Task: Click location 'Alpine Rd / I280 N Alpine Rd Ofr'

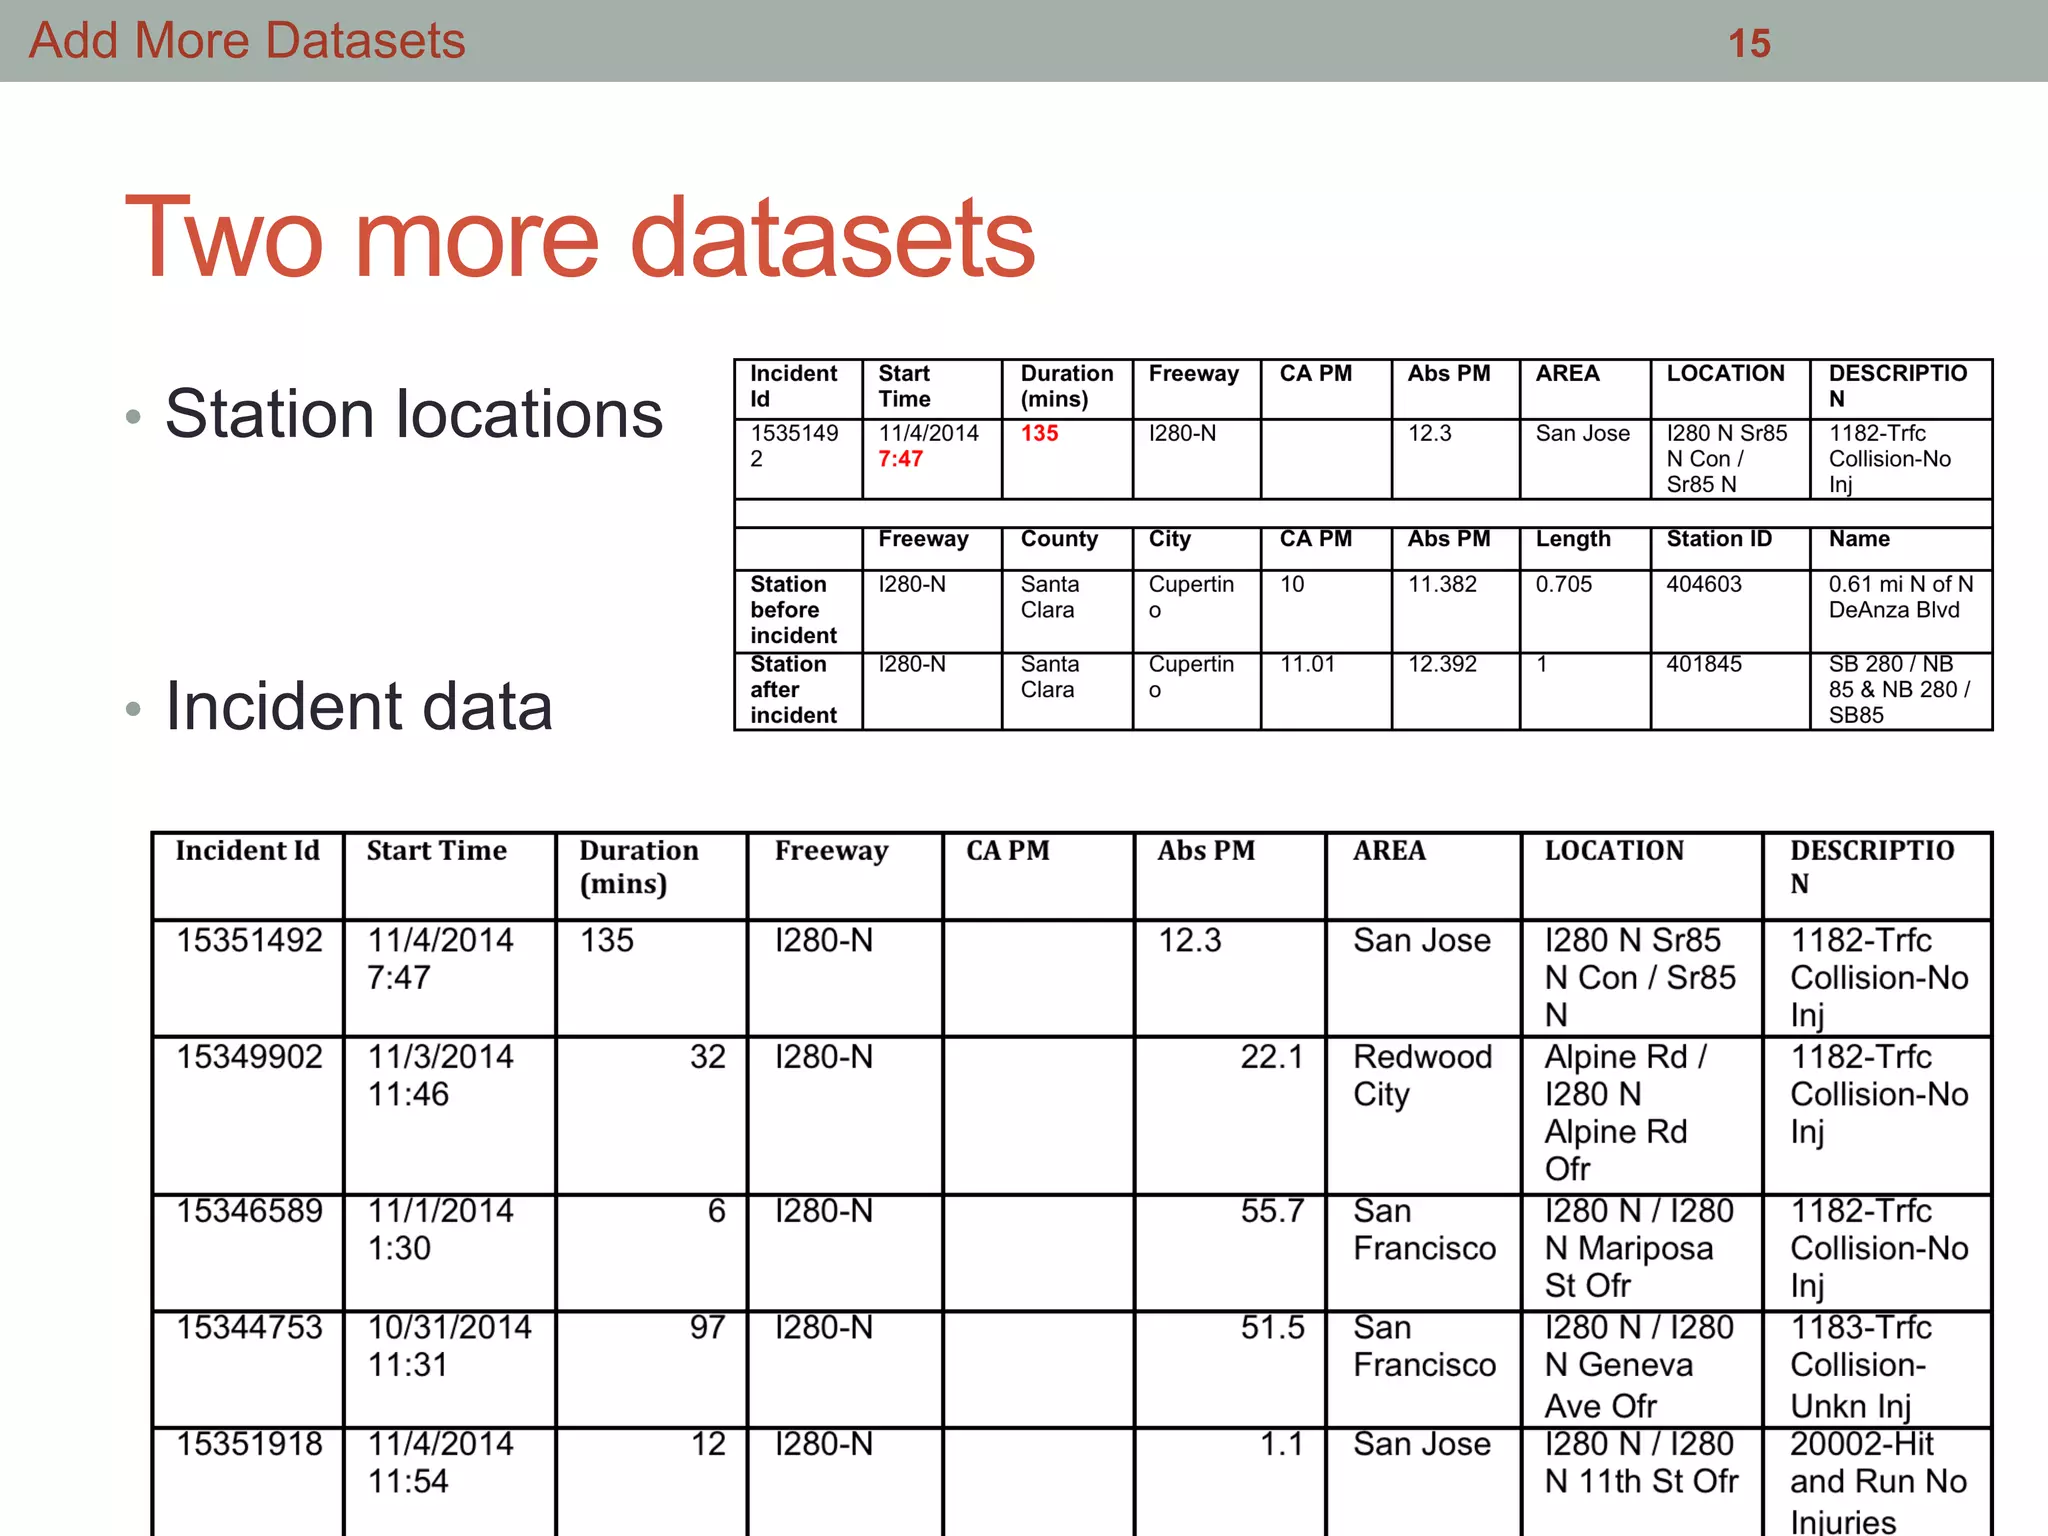Action: 1626,1113
